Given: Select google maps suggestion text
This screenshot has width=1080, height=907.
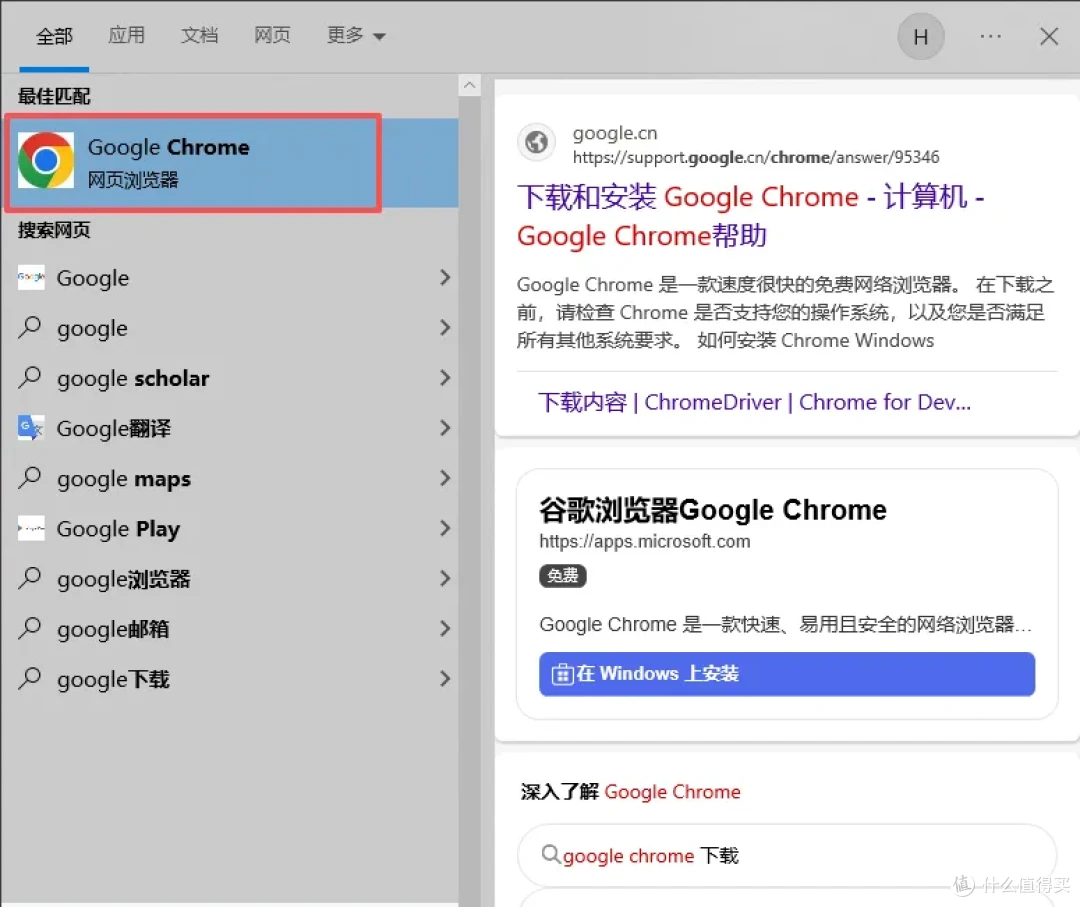Looking at the screenshot, I should (x=124, y=479).
